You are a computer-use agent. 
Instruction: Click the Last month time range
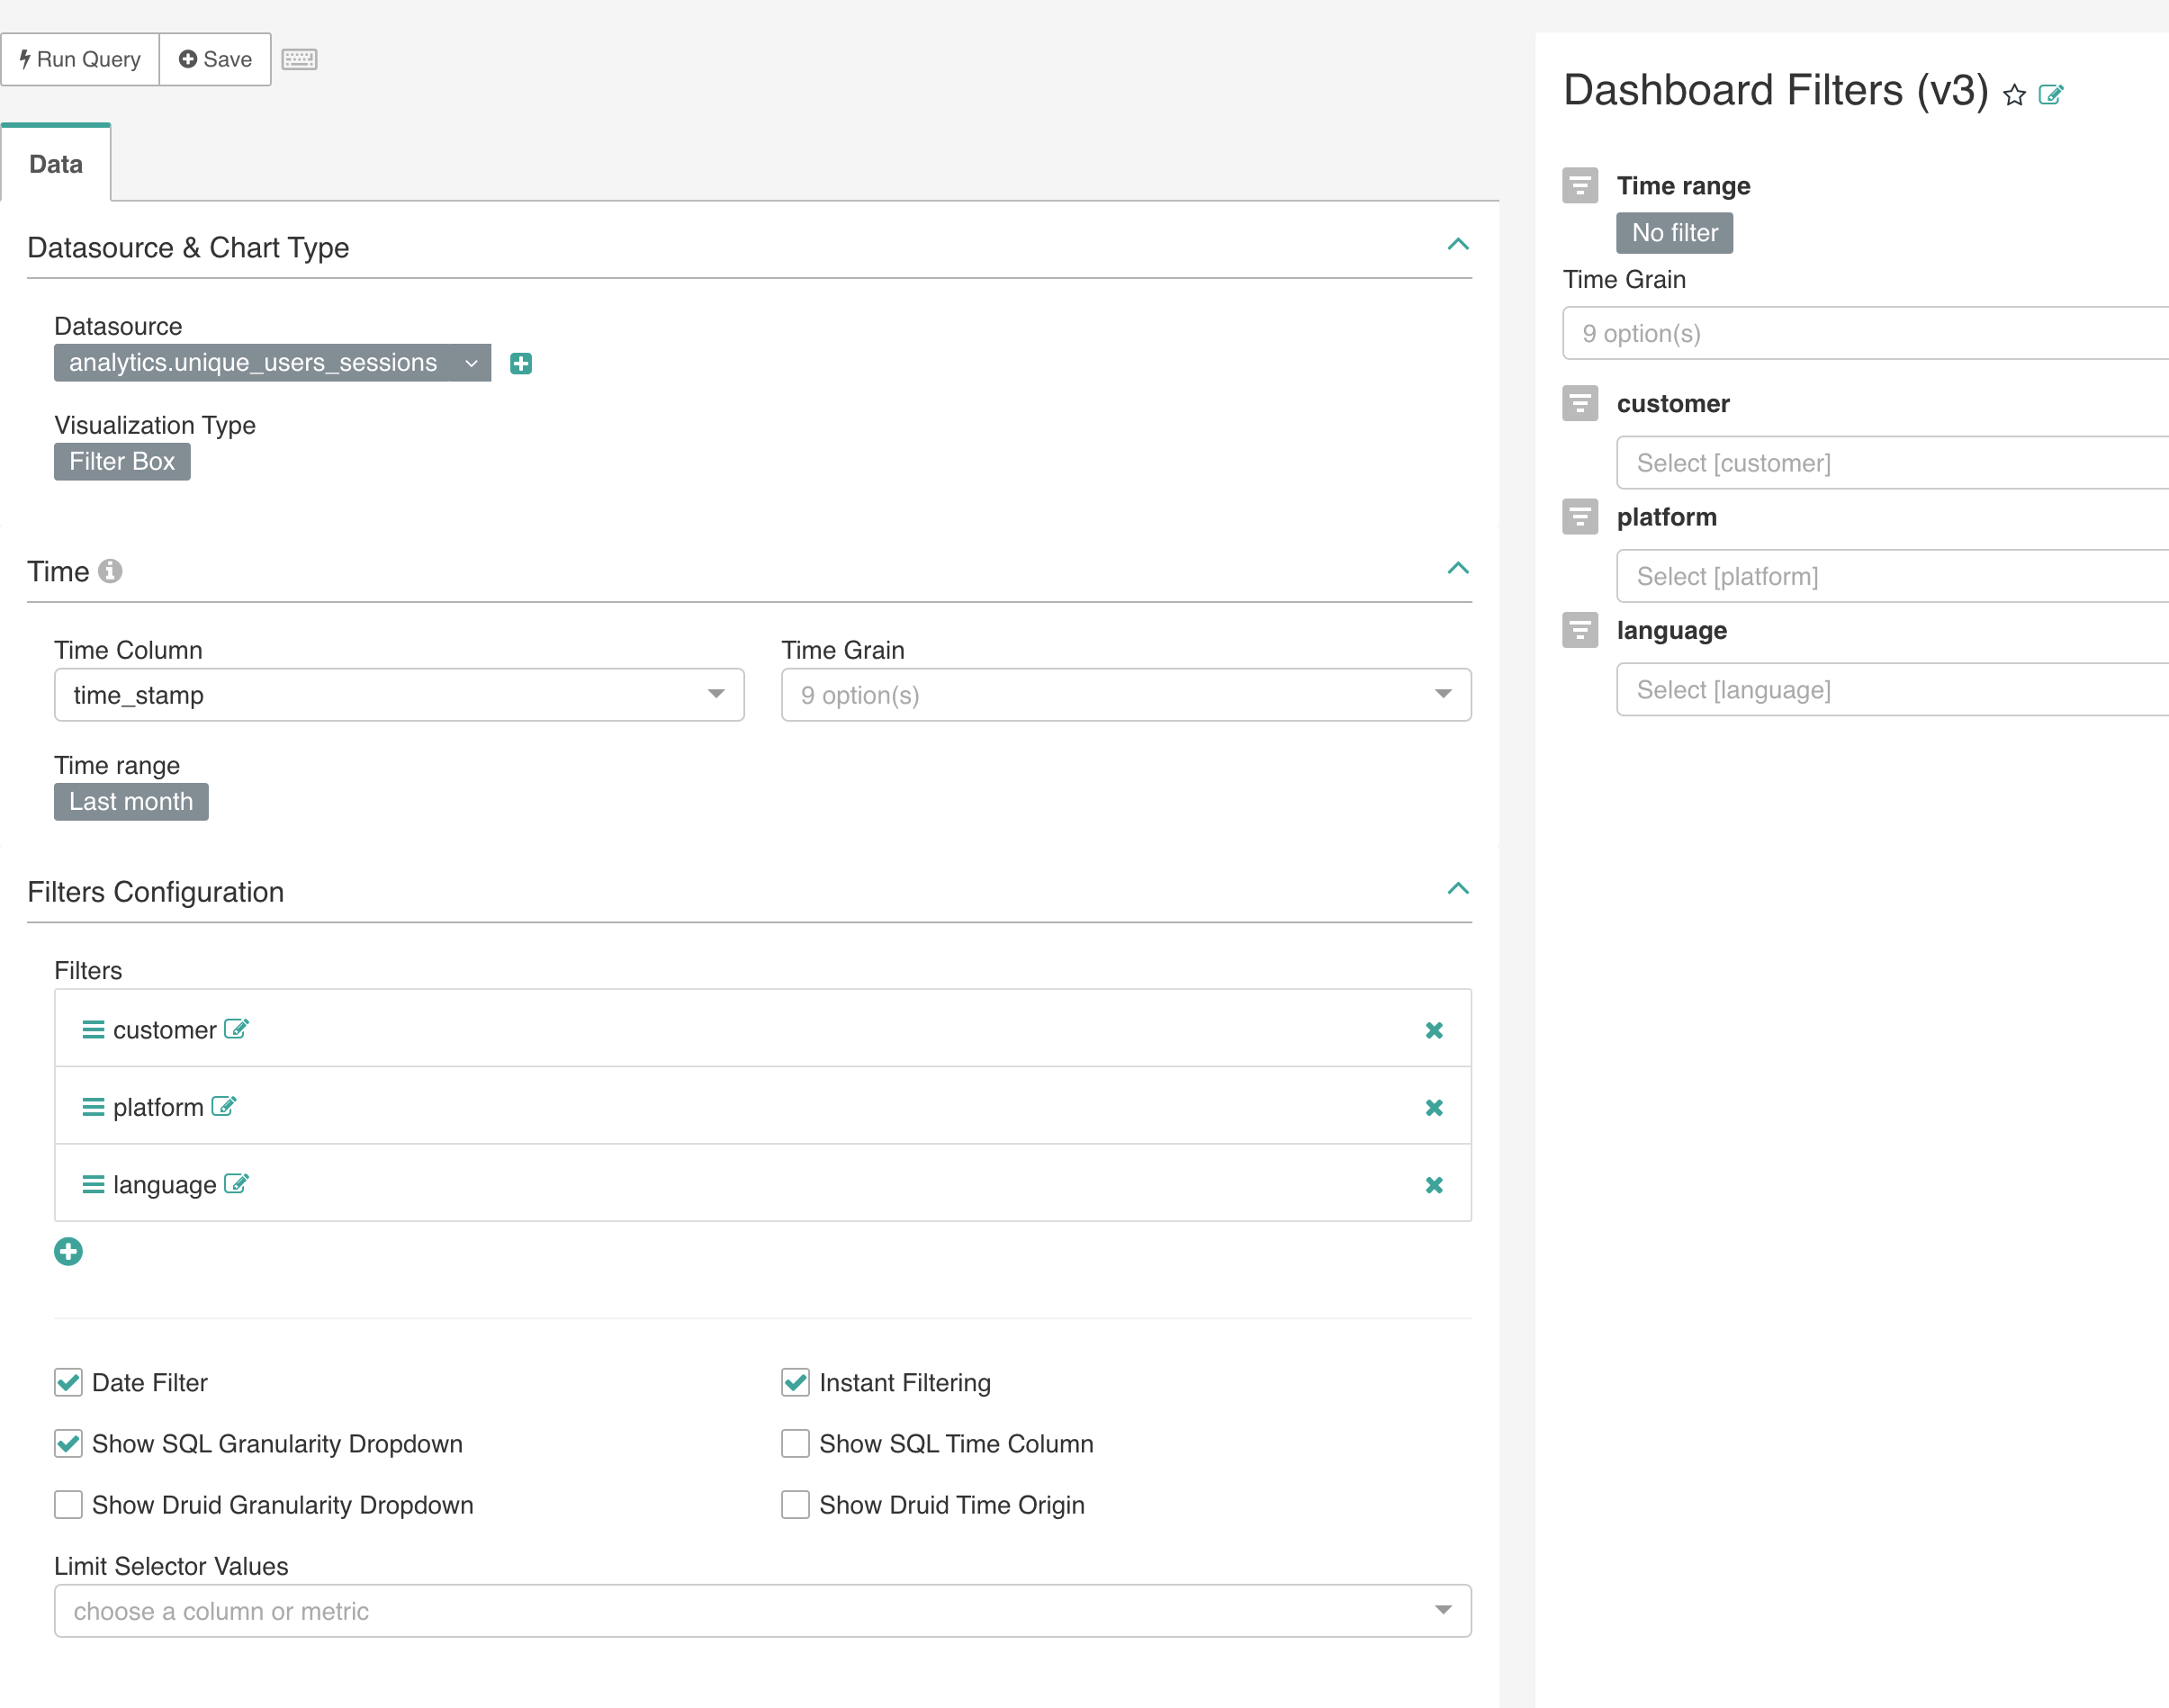131,801
